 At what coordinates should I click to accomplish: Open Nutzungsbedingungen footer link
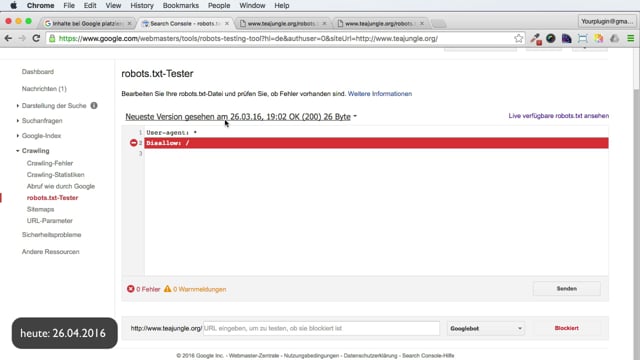click(311, 356)
